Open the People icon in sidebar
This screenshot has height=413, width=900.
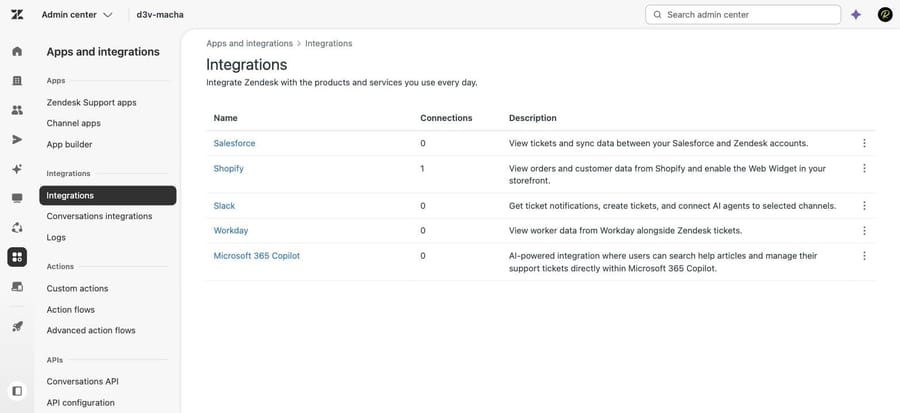(17, 110)
